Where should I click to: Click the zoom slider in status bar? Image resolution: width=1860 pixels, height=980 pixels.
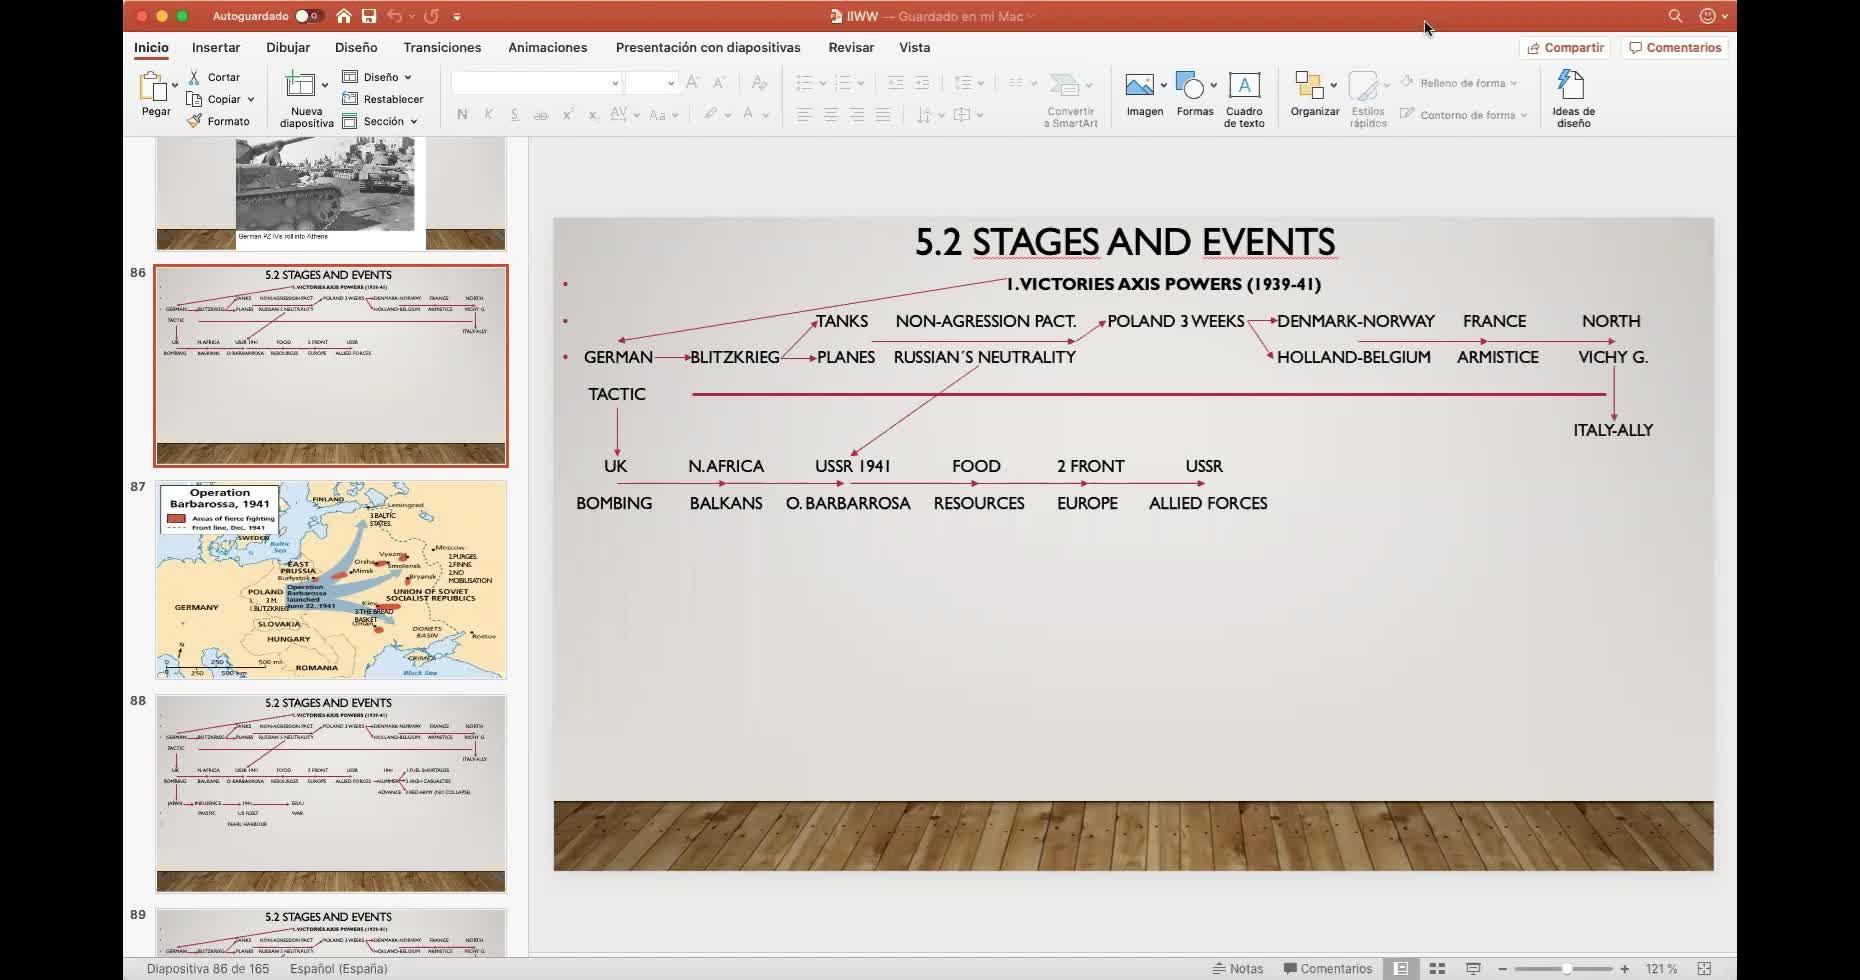pyautogui.click(x=1567, y=968)
